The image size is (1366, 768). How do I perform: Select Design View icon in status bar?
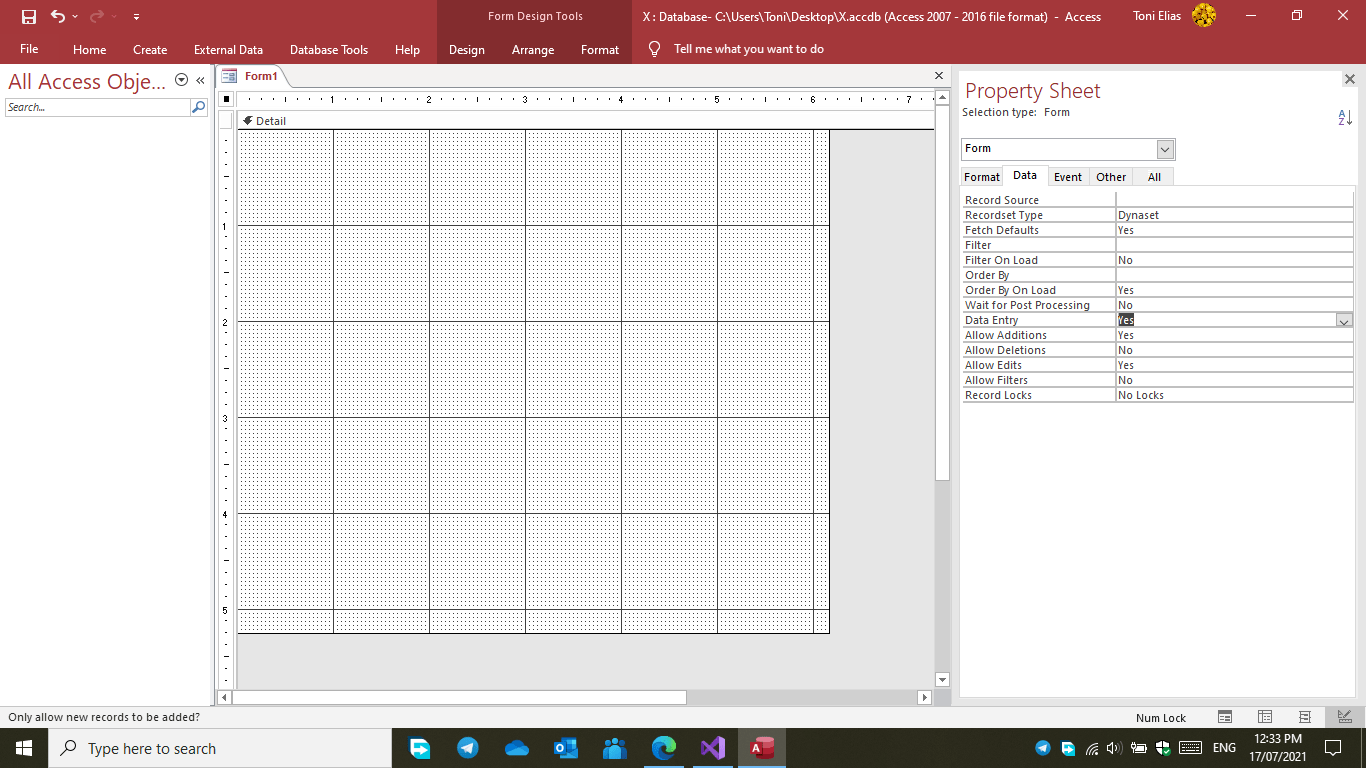click(1345, 717)
